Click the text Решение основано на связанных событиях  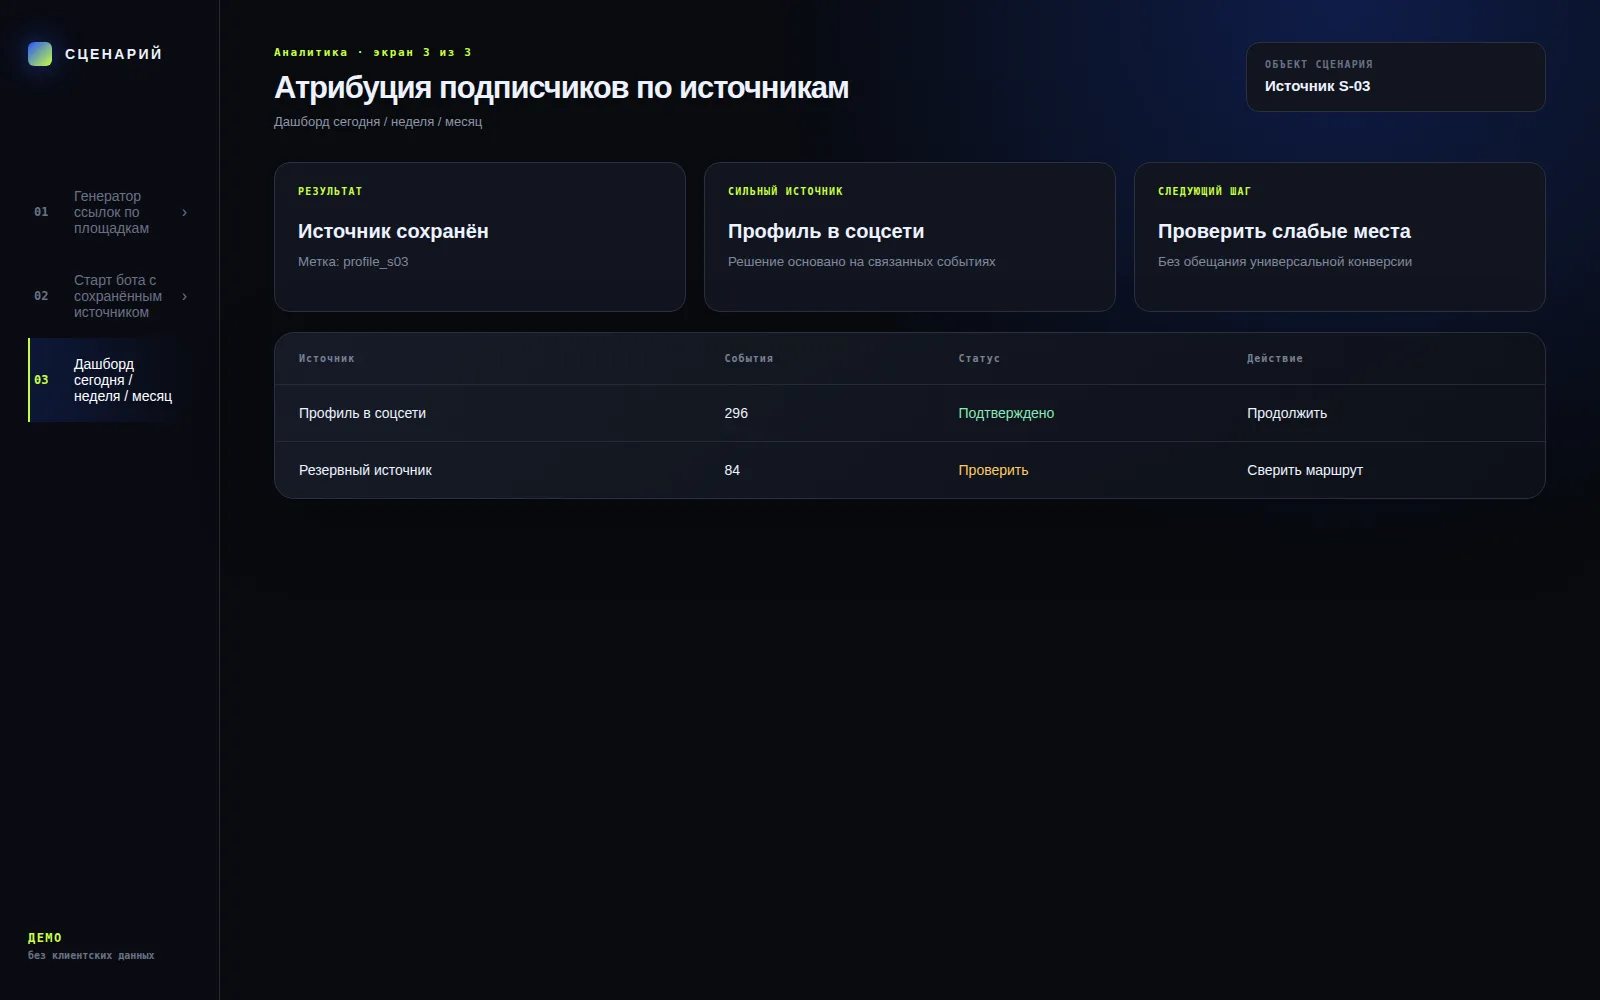862,262
